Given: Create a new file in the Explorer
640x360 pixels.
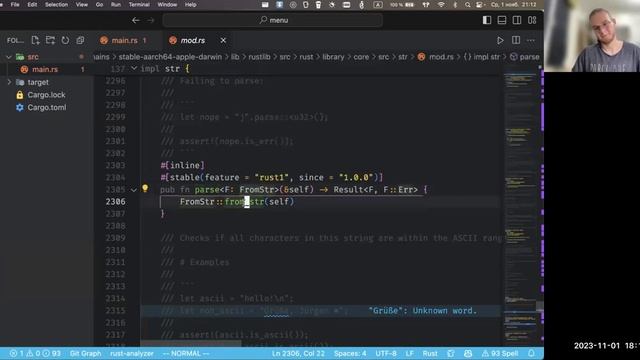Looking at the screenshot, I should [x=36, y=40].
